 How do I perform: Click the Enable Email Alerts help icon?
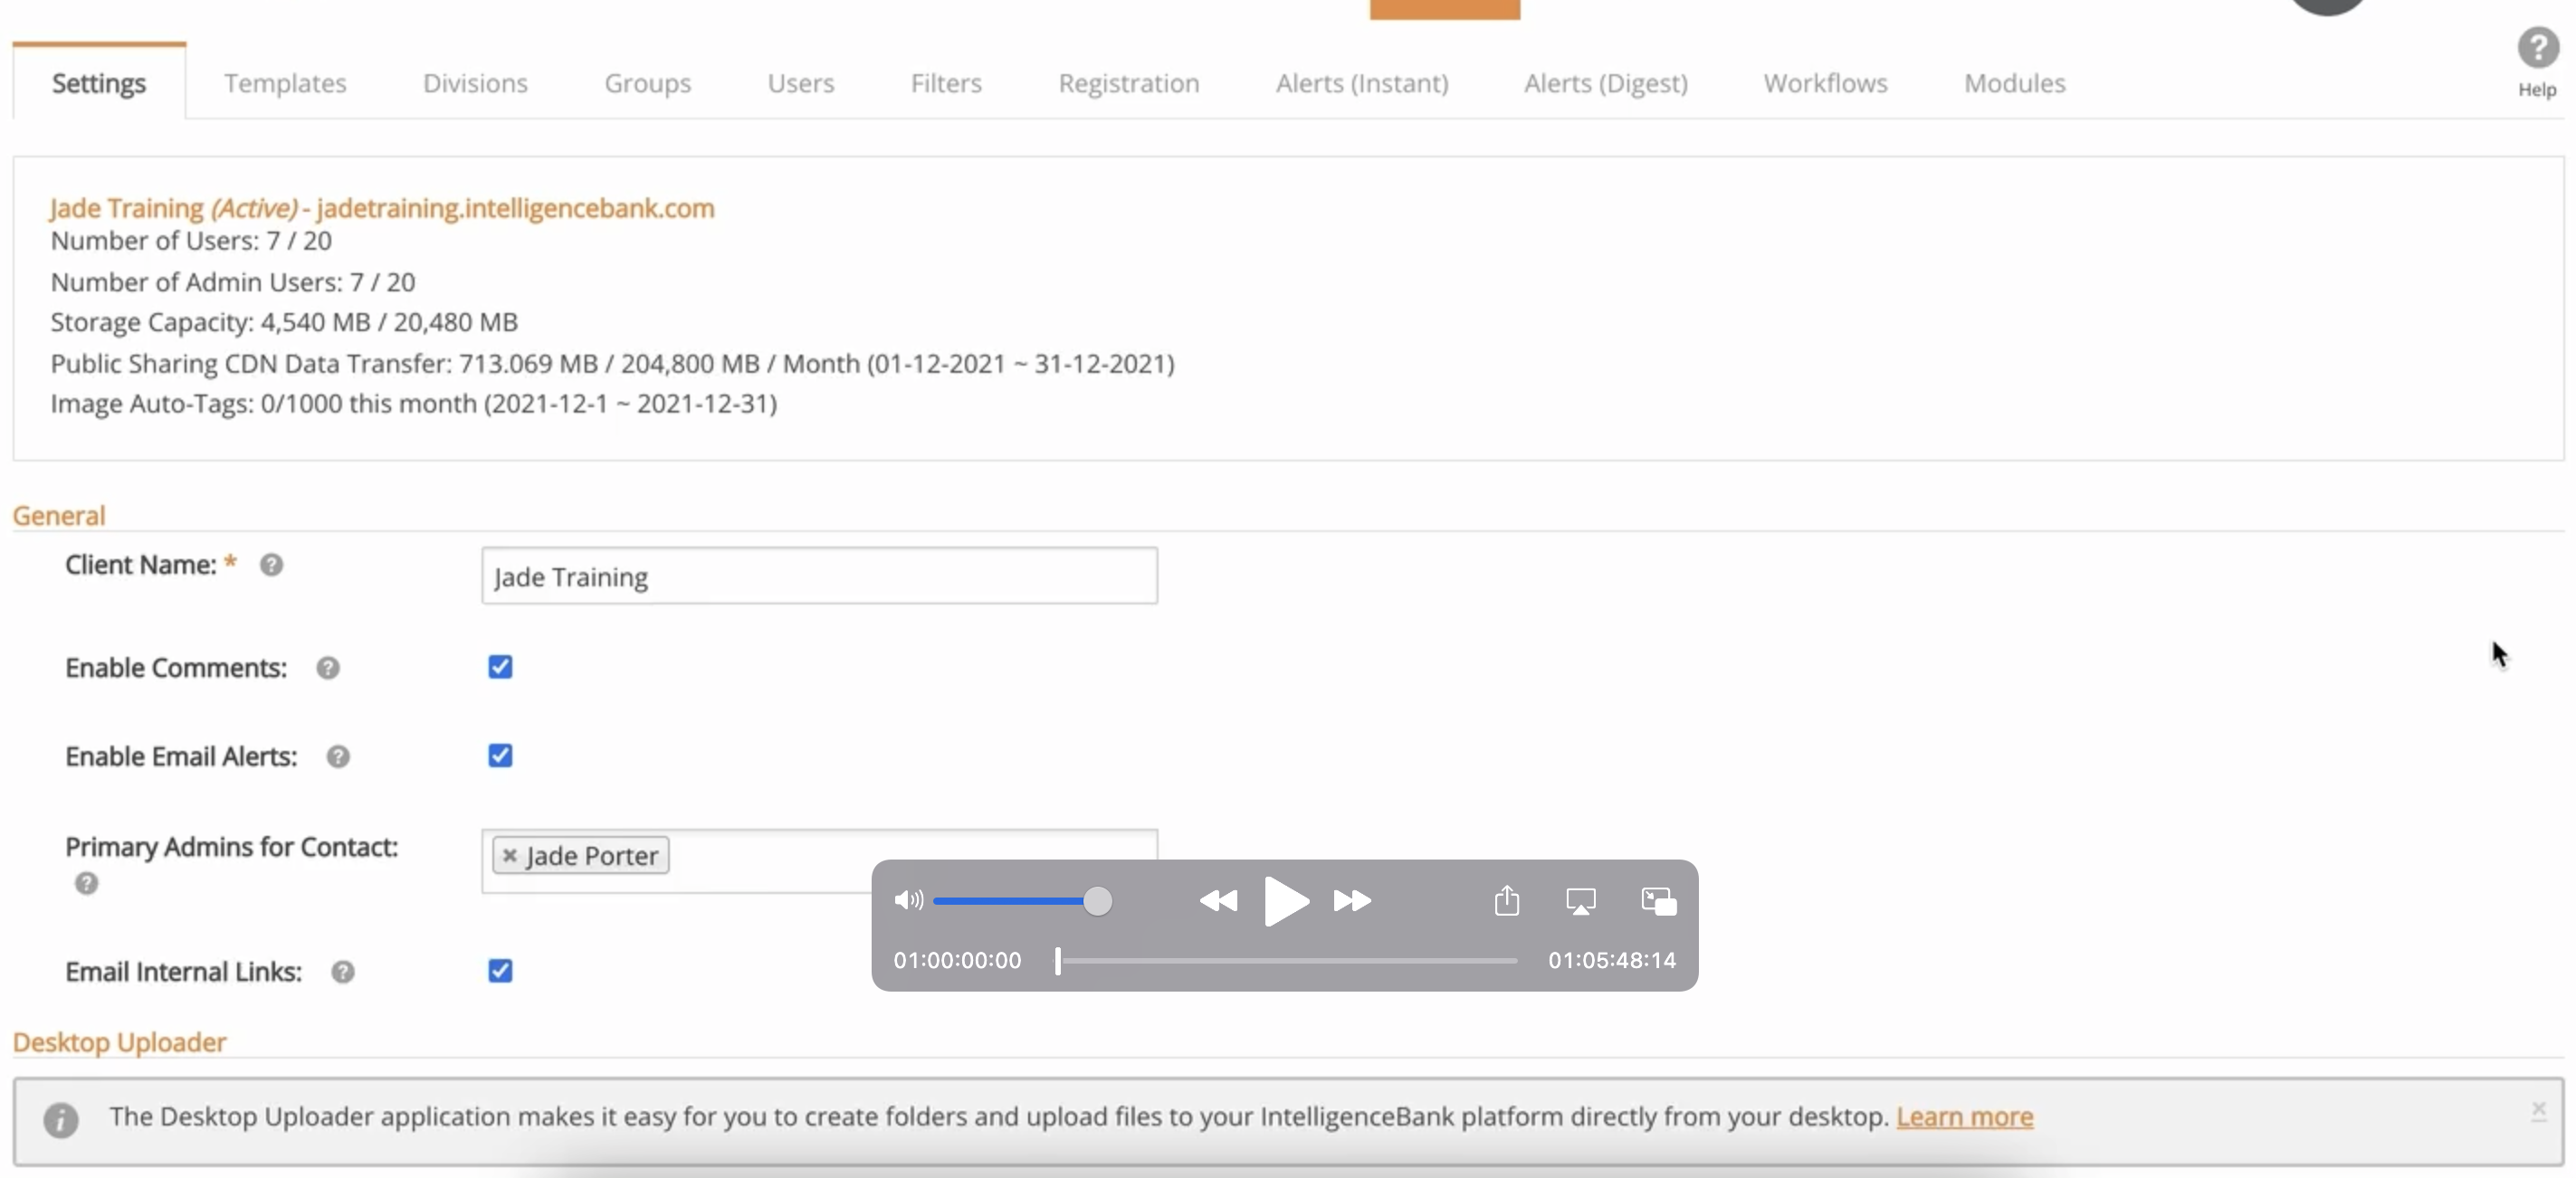(x=338, y=757)
